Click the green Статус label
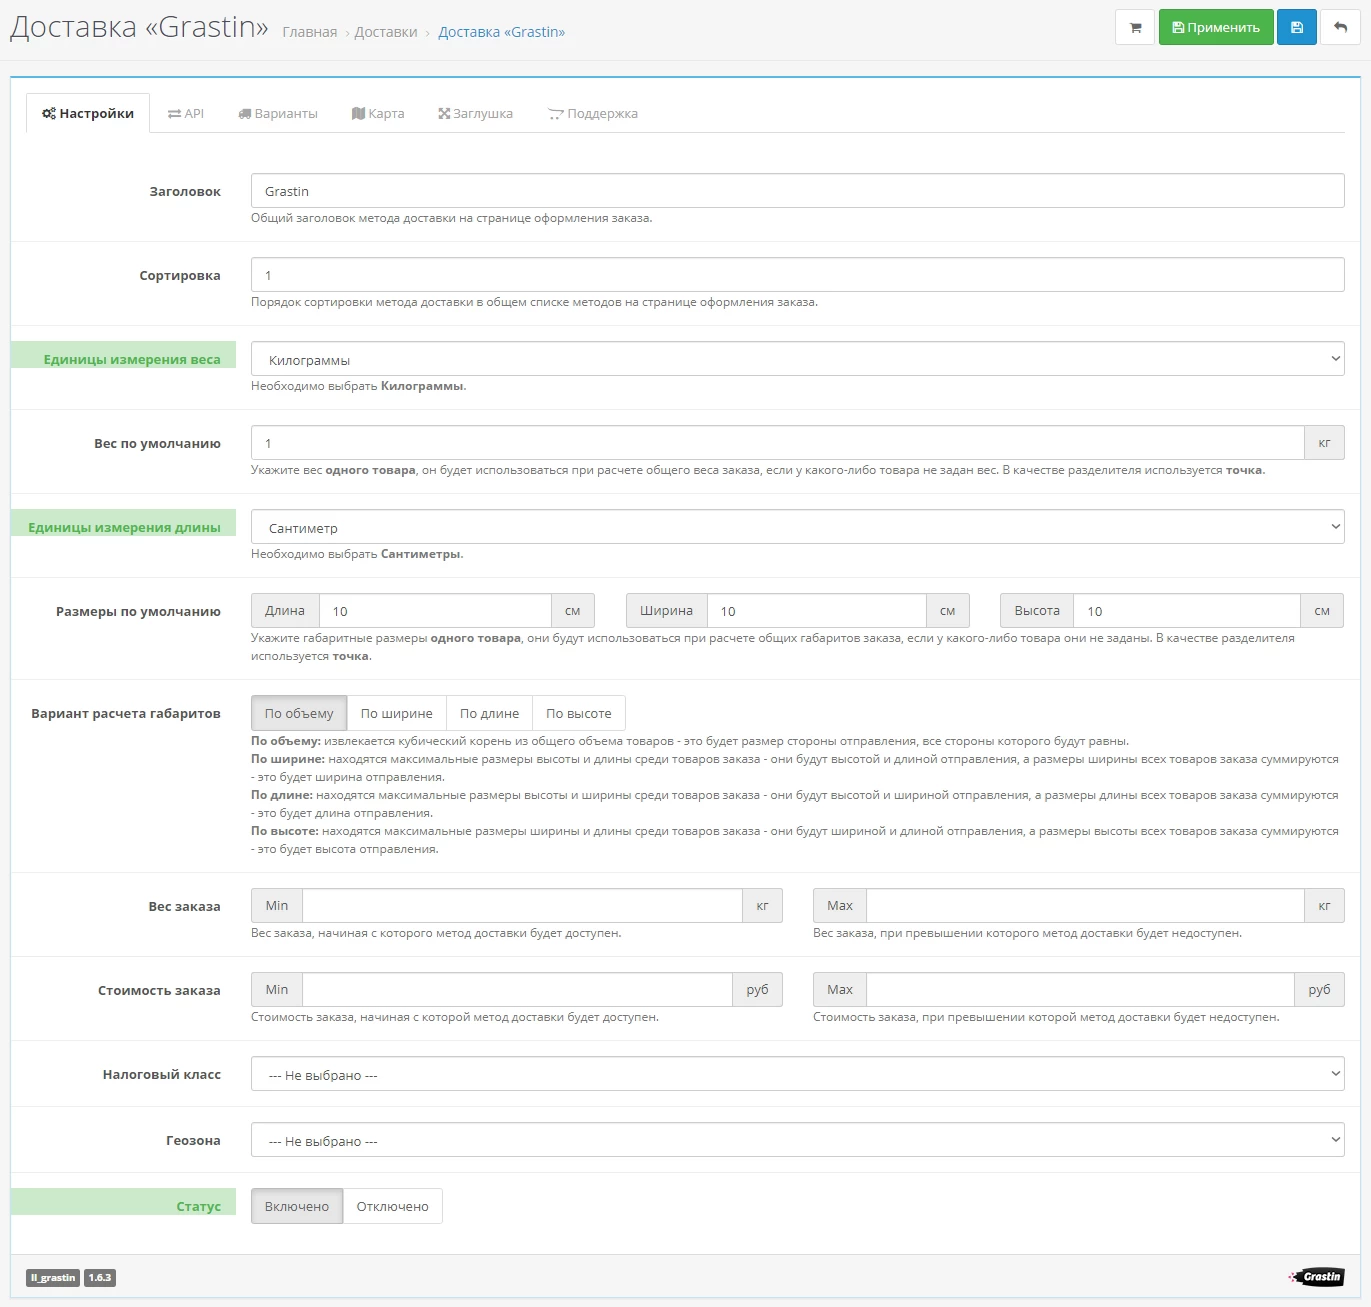This screenshot has height=1307, width=1371. click(x=198, y=1206)
